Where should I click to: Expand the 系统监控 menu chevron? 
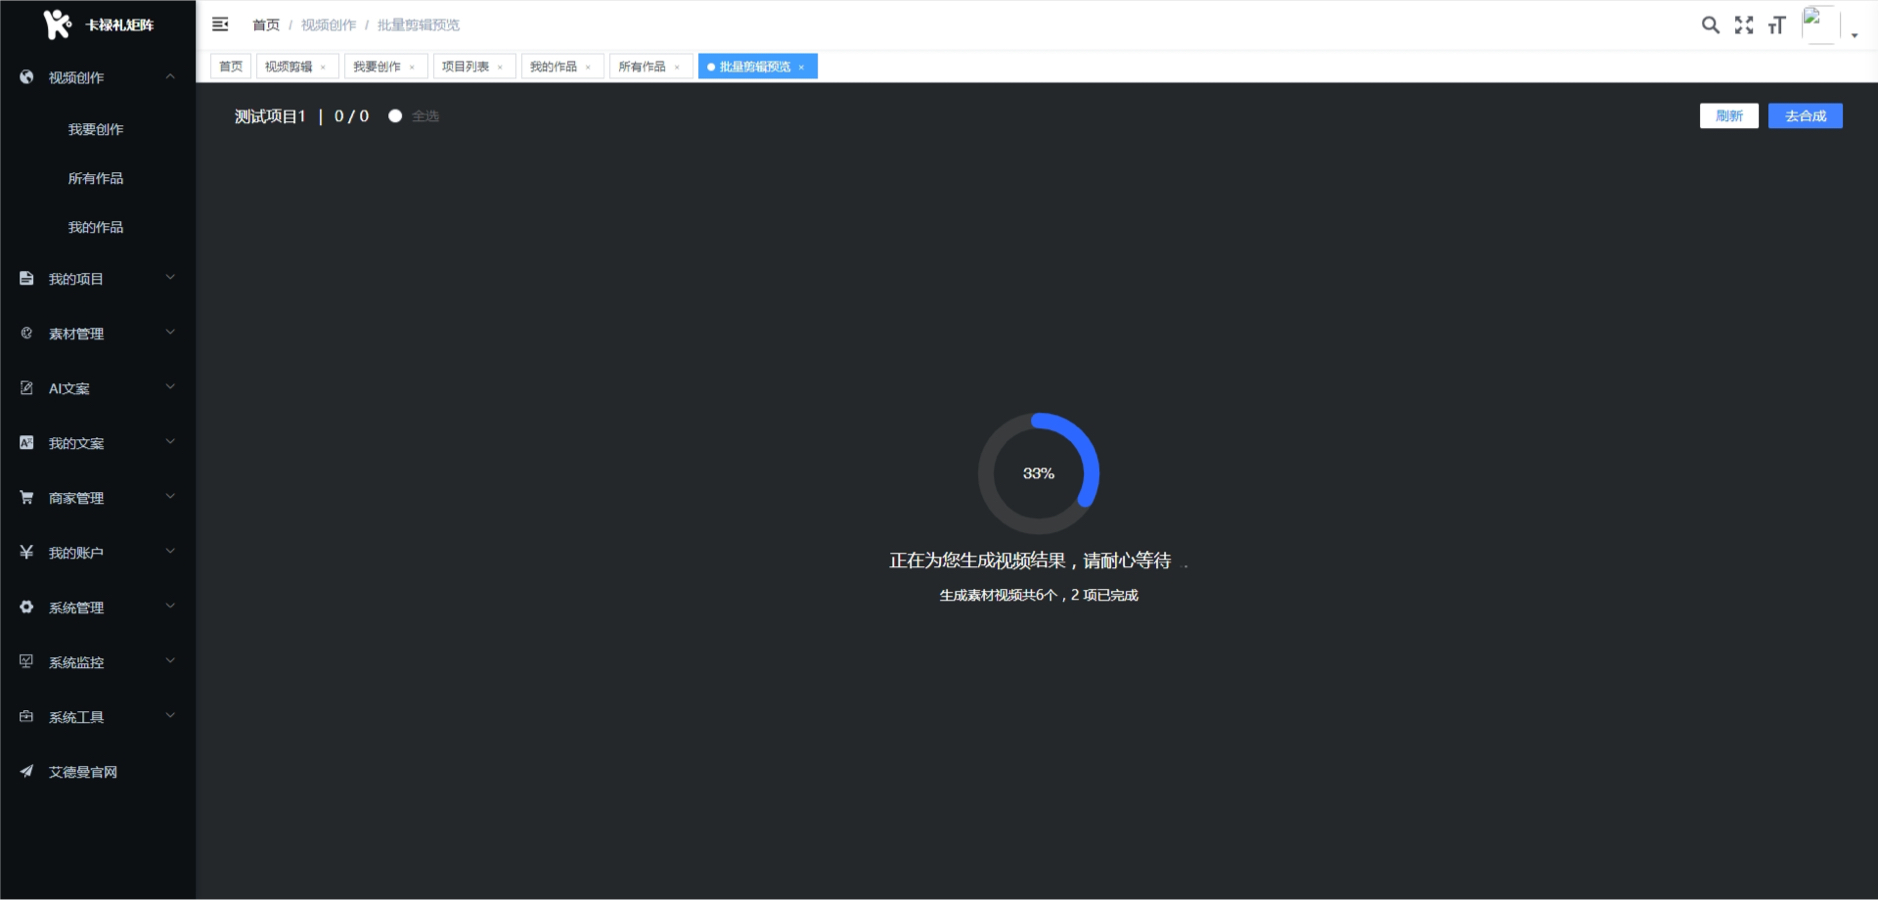[170, 660]
